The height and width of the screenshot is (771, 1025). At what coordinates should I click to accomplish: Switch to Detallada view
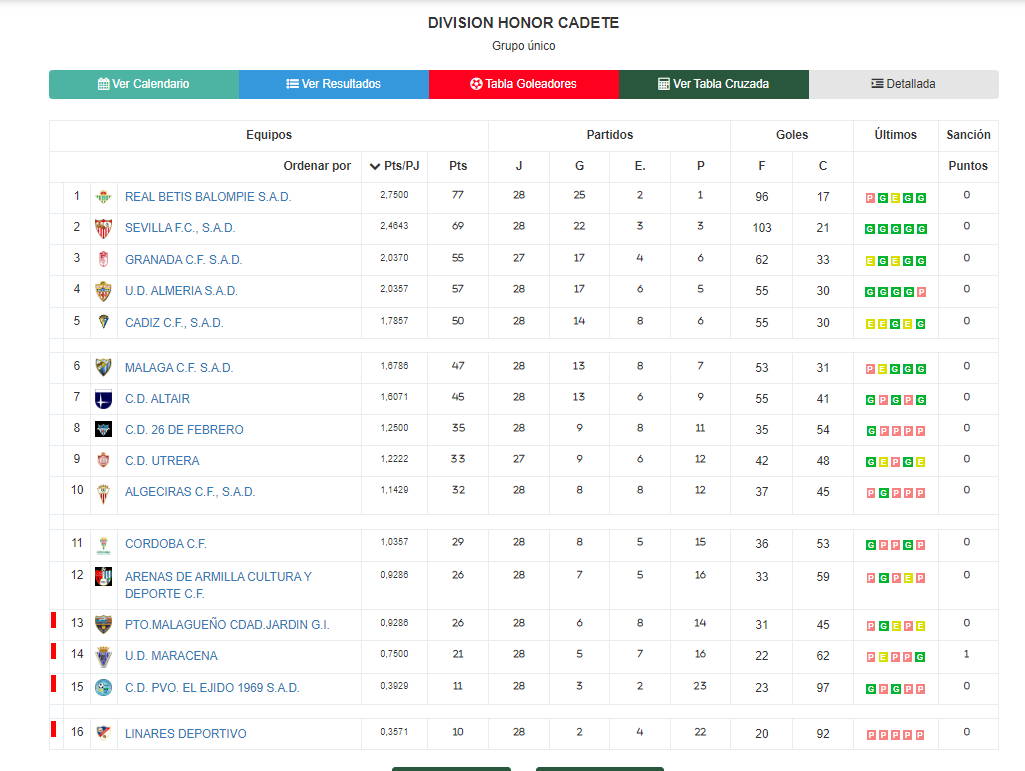click(x=903, y=84)
